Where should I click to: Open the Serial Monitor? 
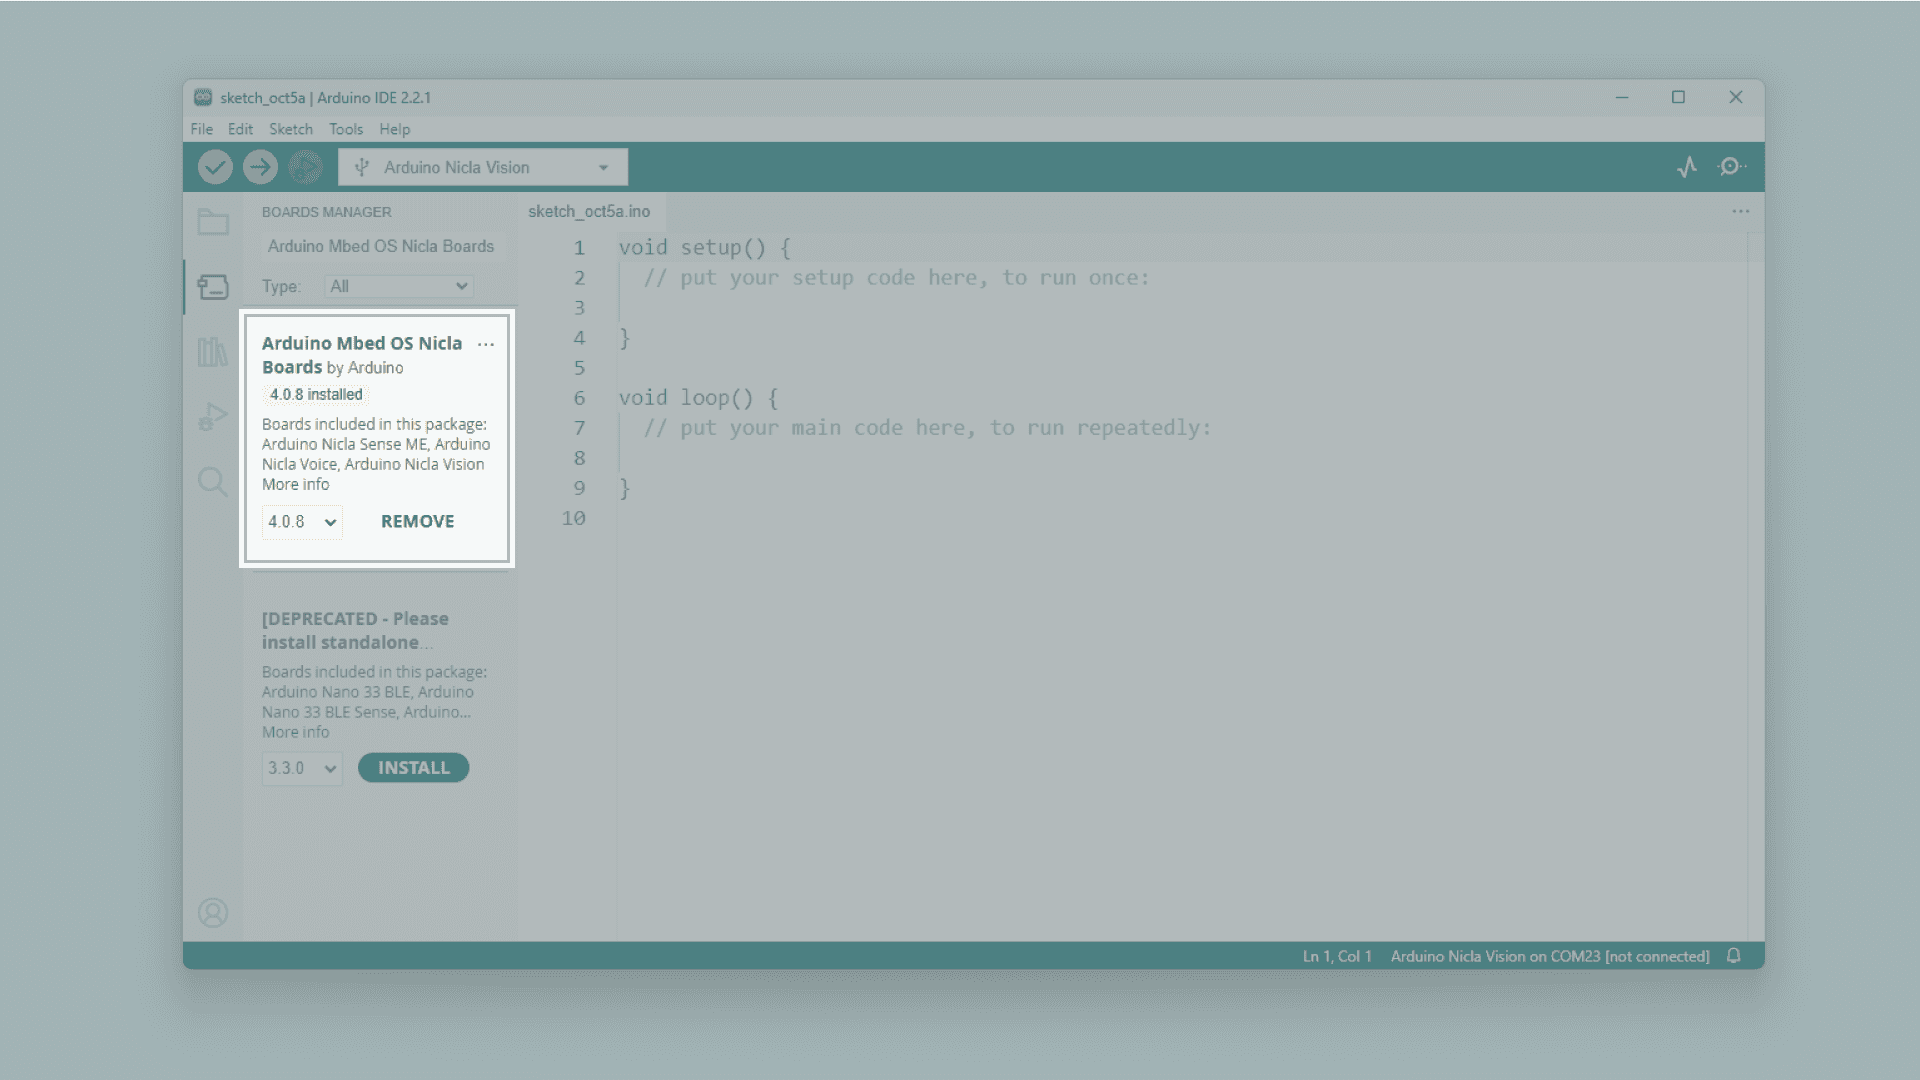[x=1731, y=167]
